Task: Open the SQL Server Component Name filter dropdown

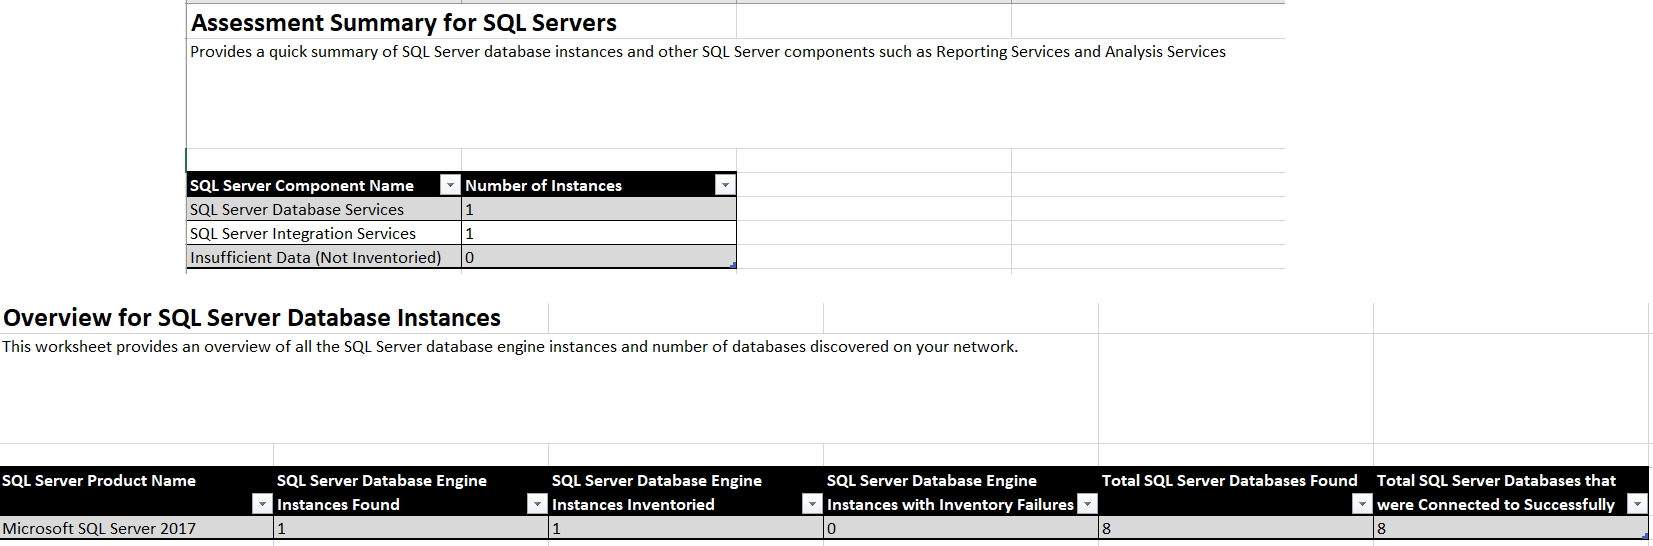Action: coord(450,185)
